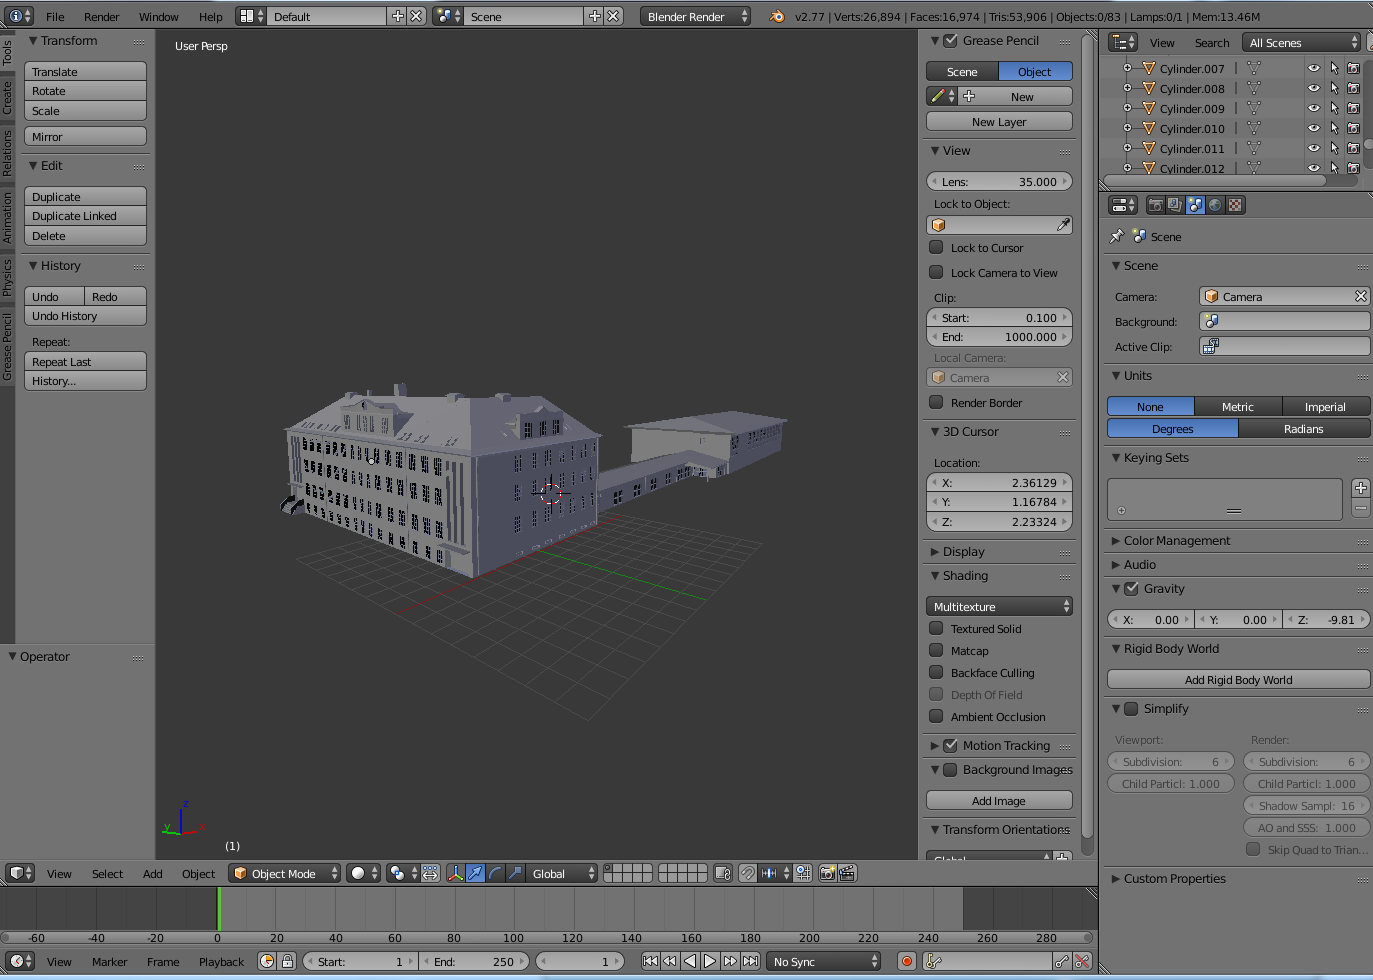Switch to the Create tab
1373x980 pixels.
(7, 98)
